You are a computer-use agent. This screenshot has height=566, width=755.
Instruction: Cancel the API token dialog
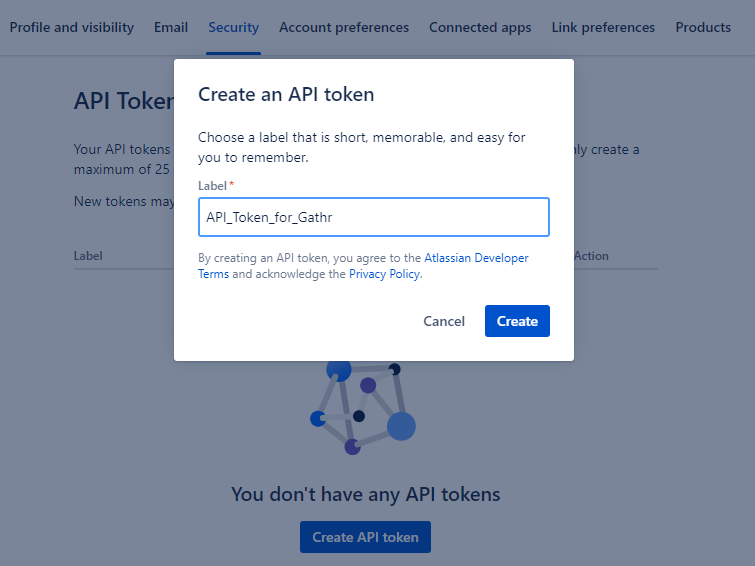tap(444, 321)
